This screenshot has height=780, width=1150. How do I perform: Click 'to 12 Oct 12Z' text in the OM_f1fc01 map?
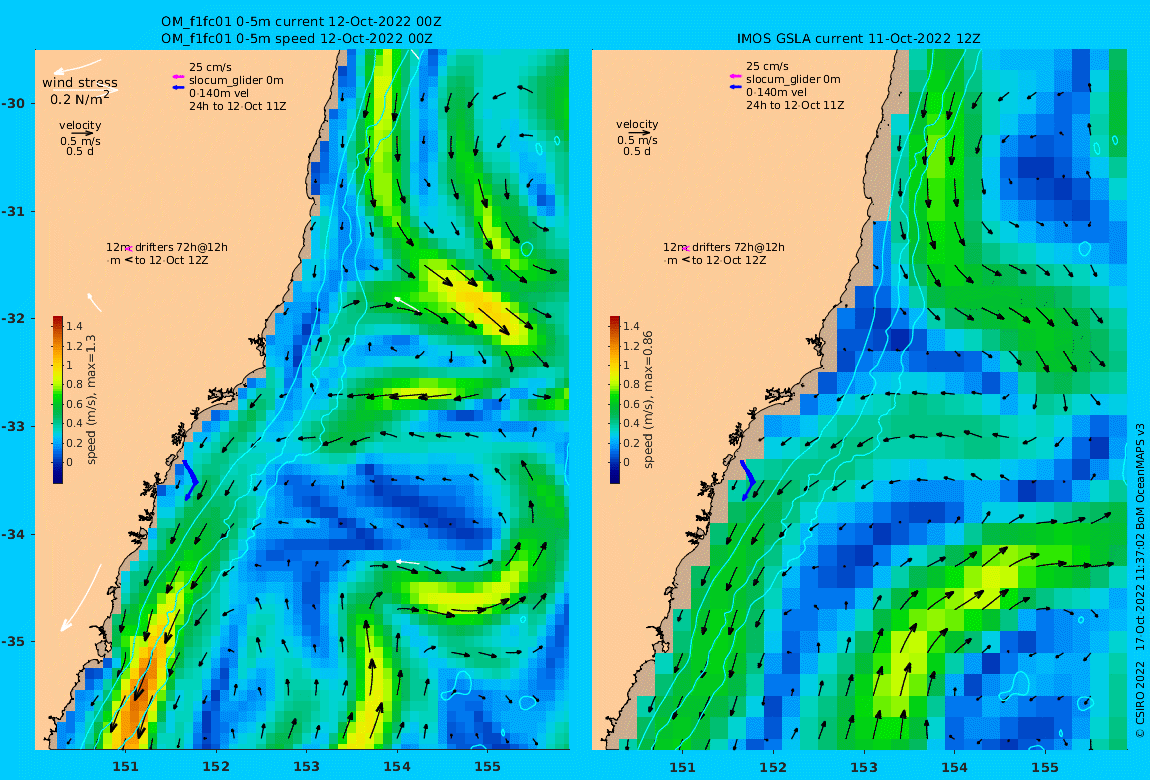tap(172, 260)
